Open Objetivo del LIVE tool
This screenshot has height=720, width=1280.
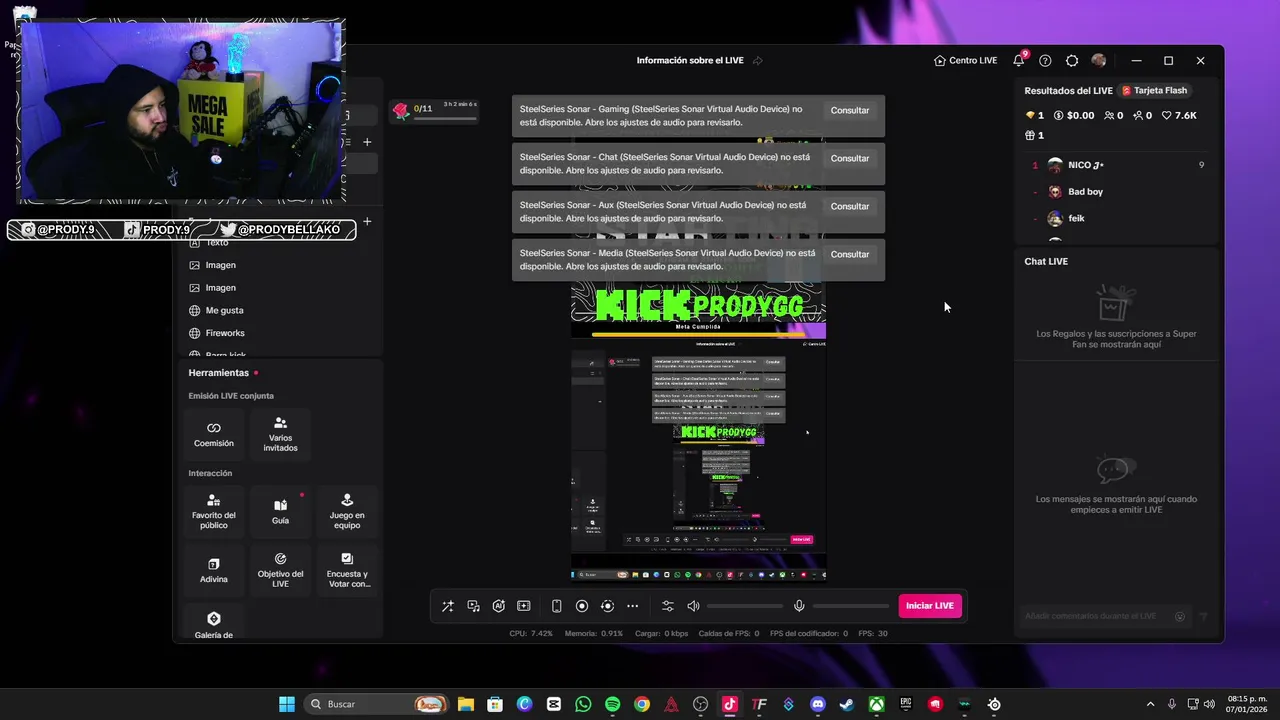click(x=280, y=571)
